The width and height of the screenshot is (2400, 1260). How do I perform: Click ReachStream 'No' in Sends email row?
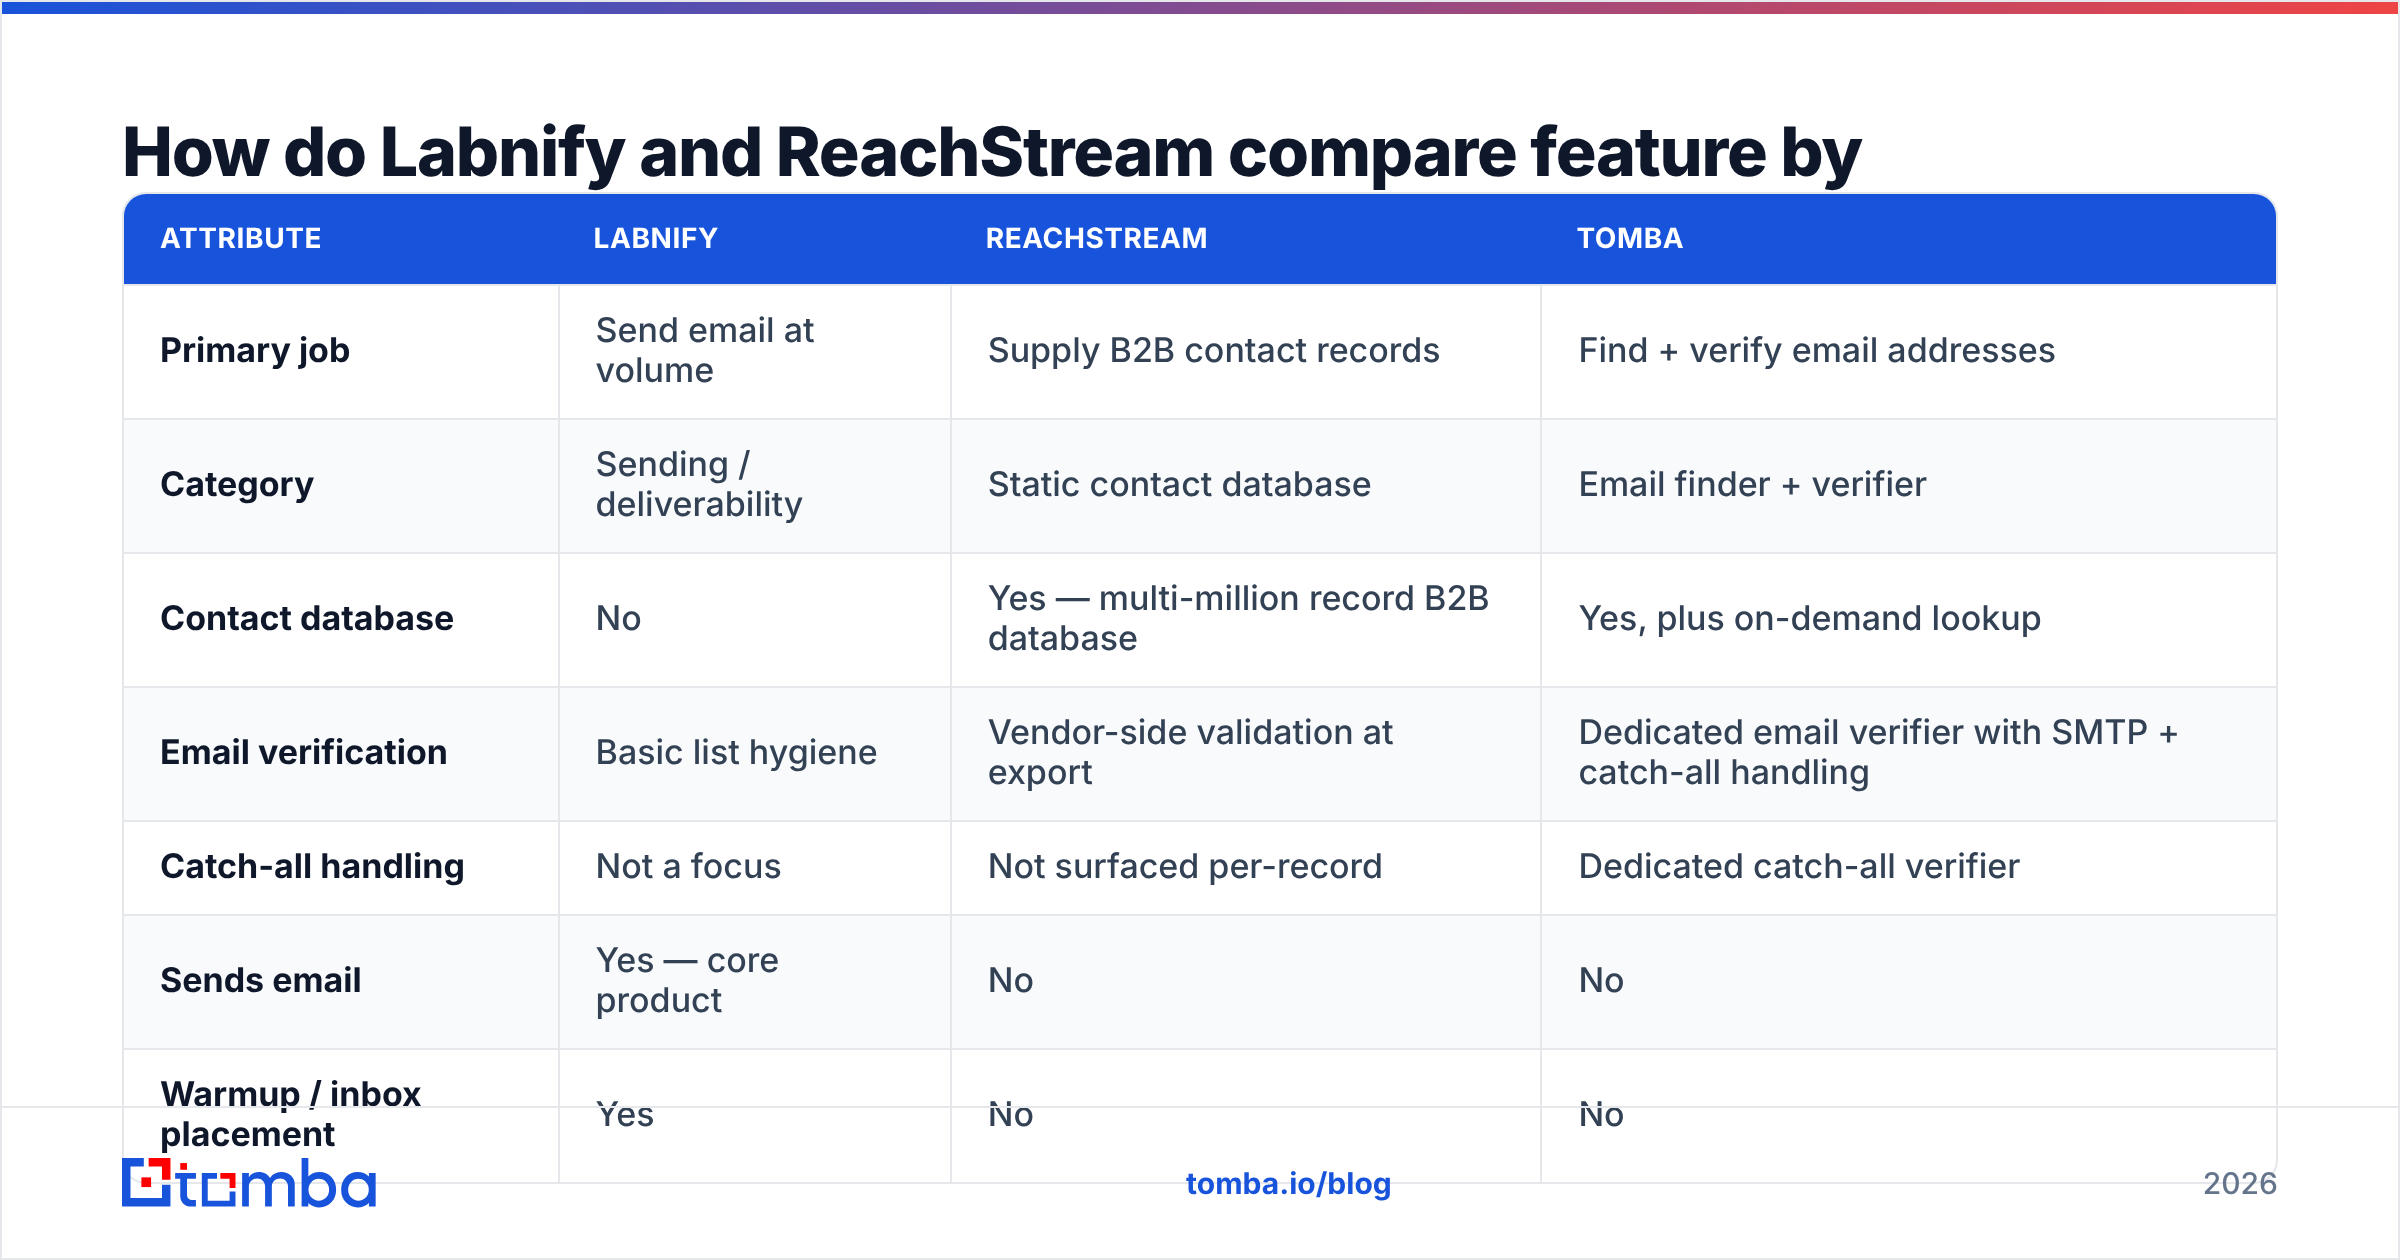click(1010, 980)
